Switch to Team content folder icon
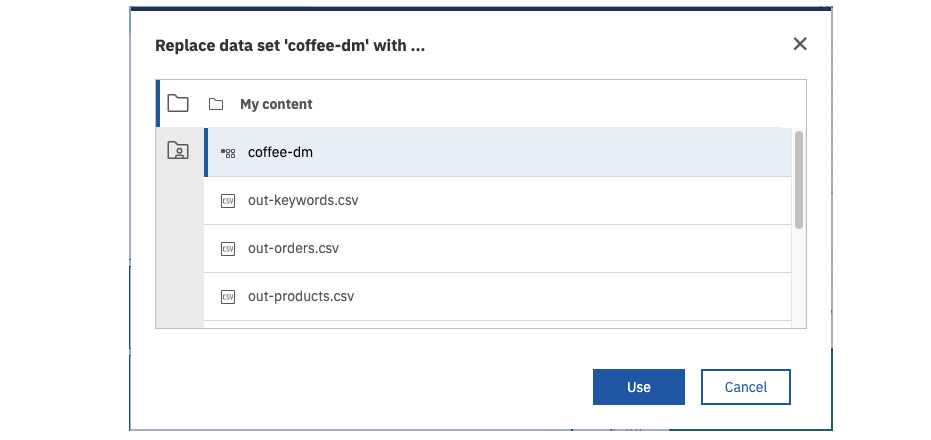Viewport: 931px width, 440px height. 178,151
